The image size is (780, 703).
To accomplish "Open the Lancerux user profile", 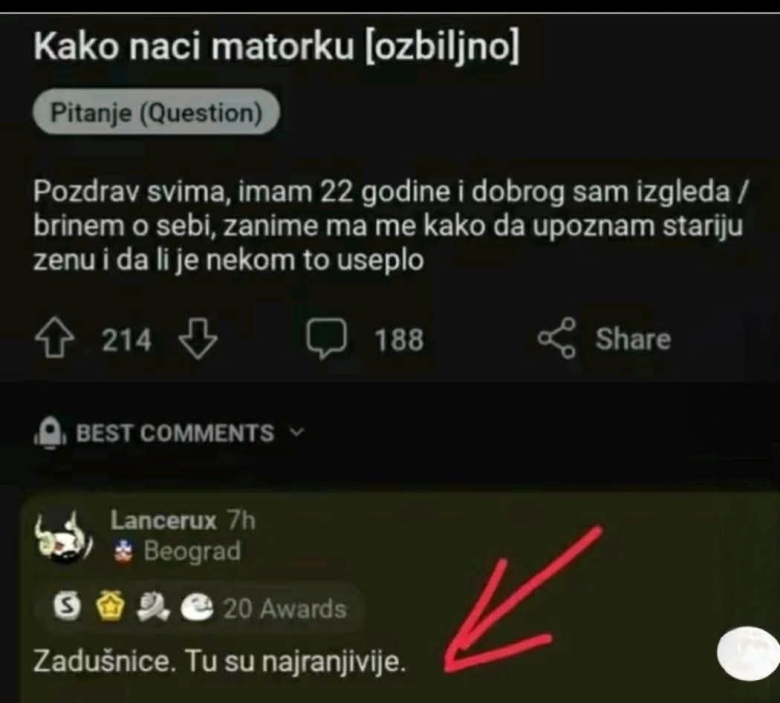I will coord(164,521).
